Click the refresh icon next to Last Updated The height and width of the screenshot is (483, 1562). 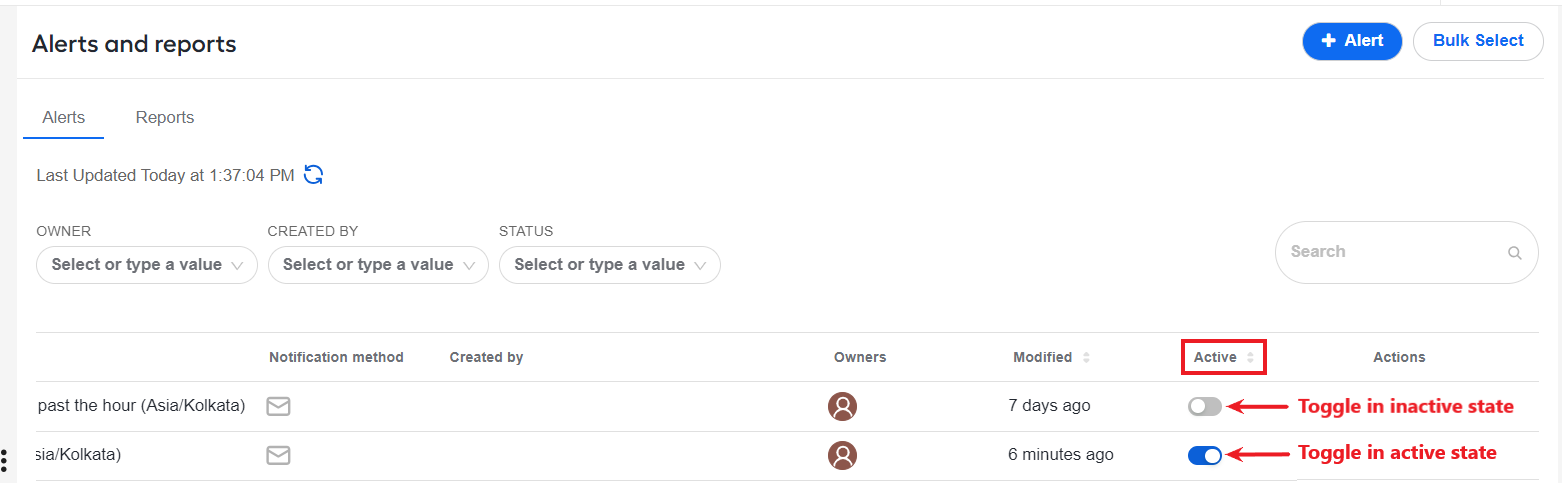(x=314, y=175)
